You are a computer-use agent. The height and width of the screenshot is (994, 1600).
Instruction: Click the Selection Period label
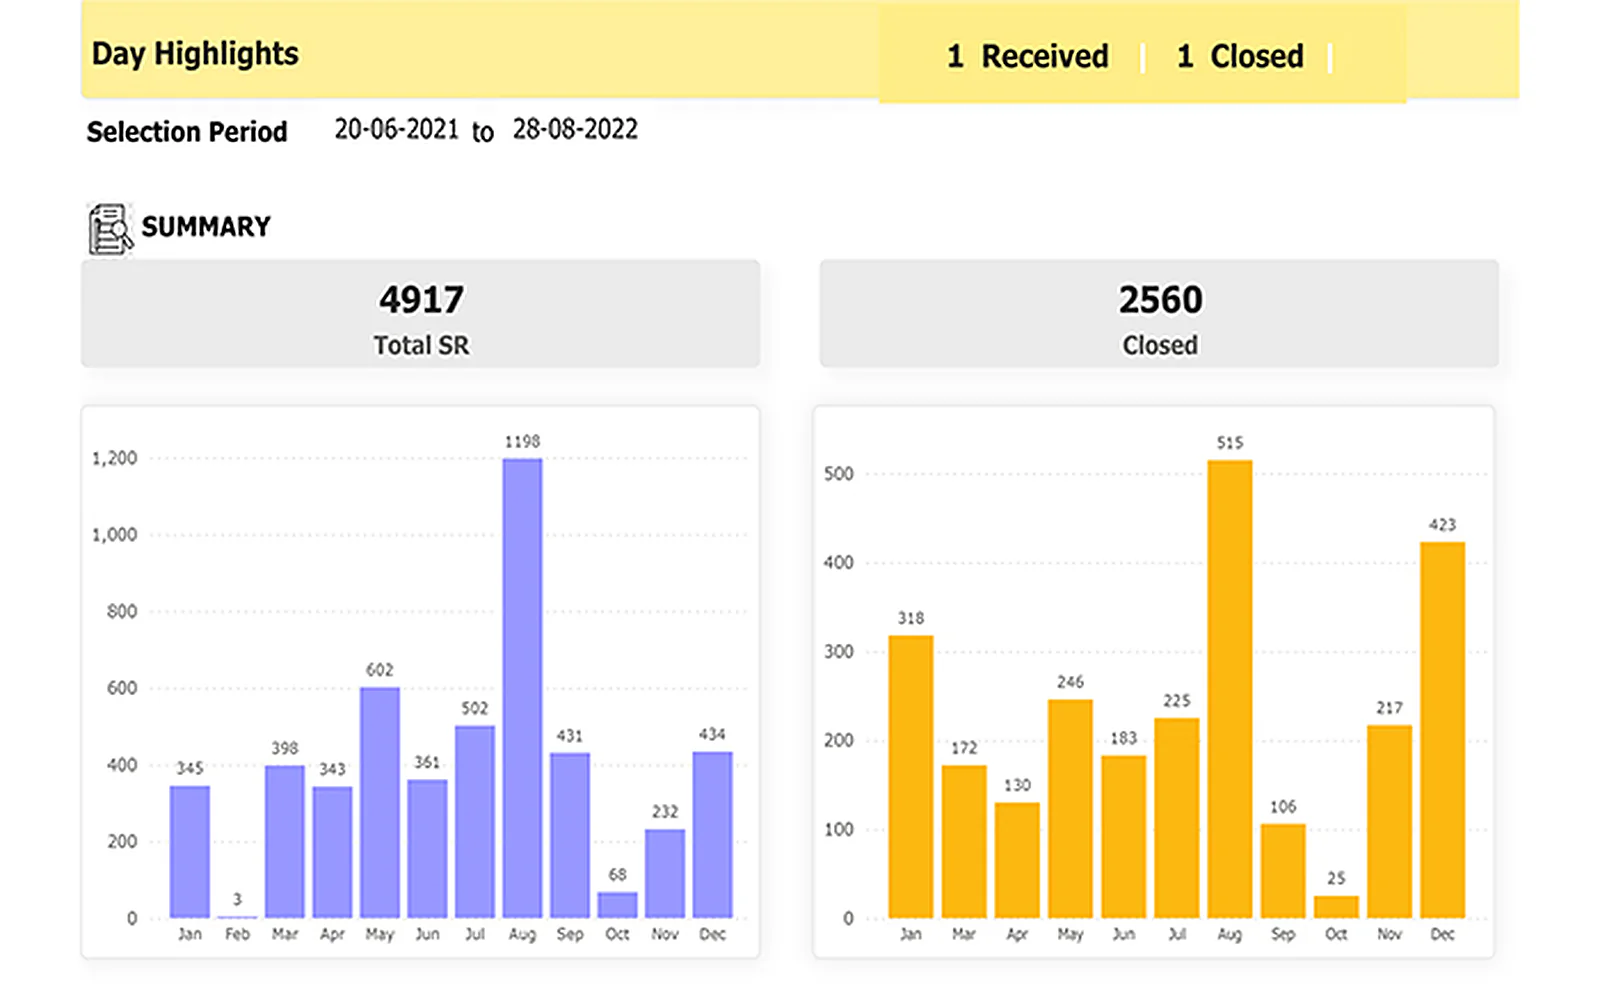[187, 132]
